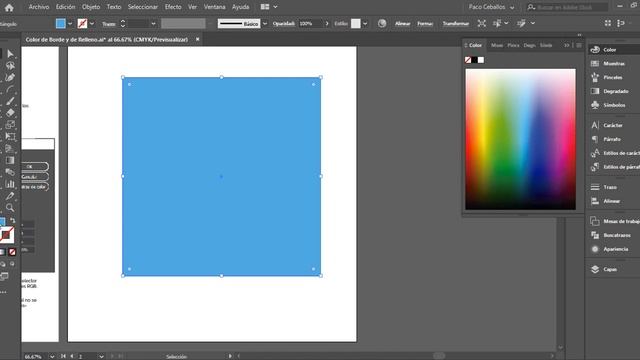Click the Adobe Stock search magnifier icon
Image resolution: width=640 pixels, height=360 pixels.
pos(531,7)
